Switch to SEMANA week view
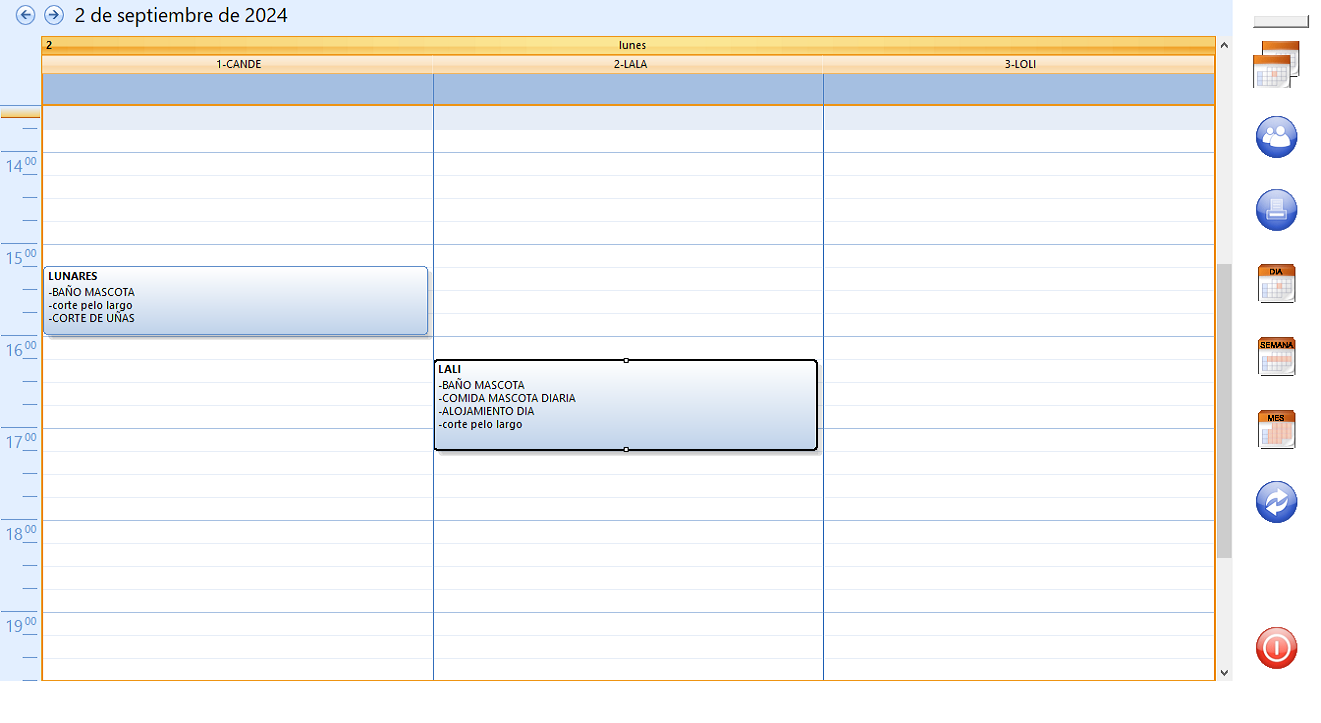 (1276, 357)
